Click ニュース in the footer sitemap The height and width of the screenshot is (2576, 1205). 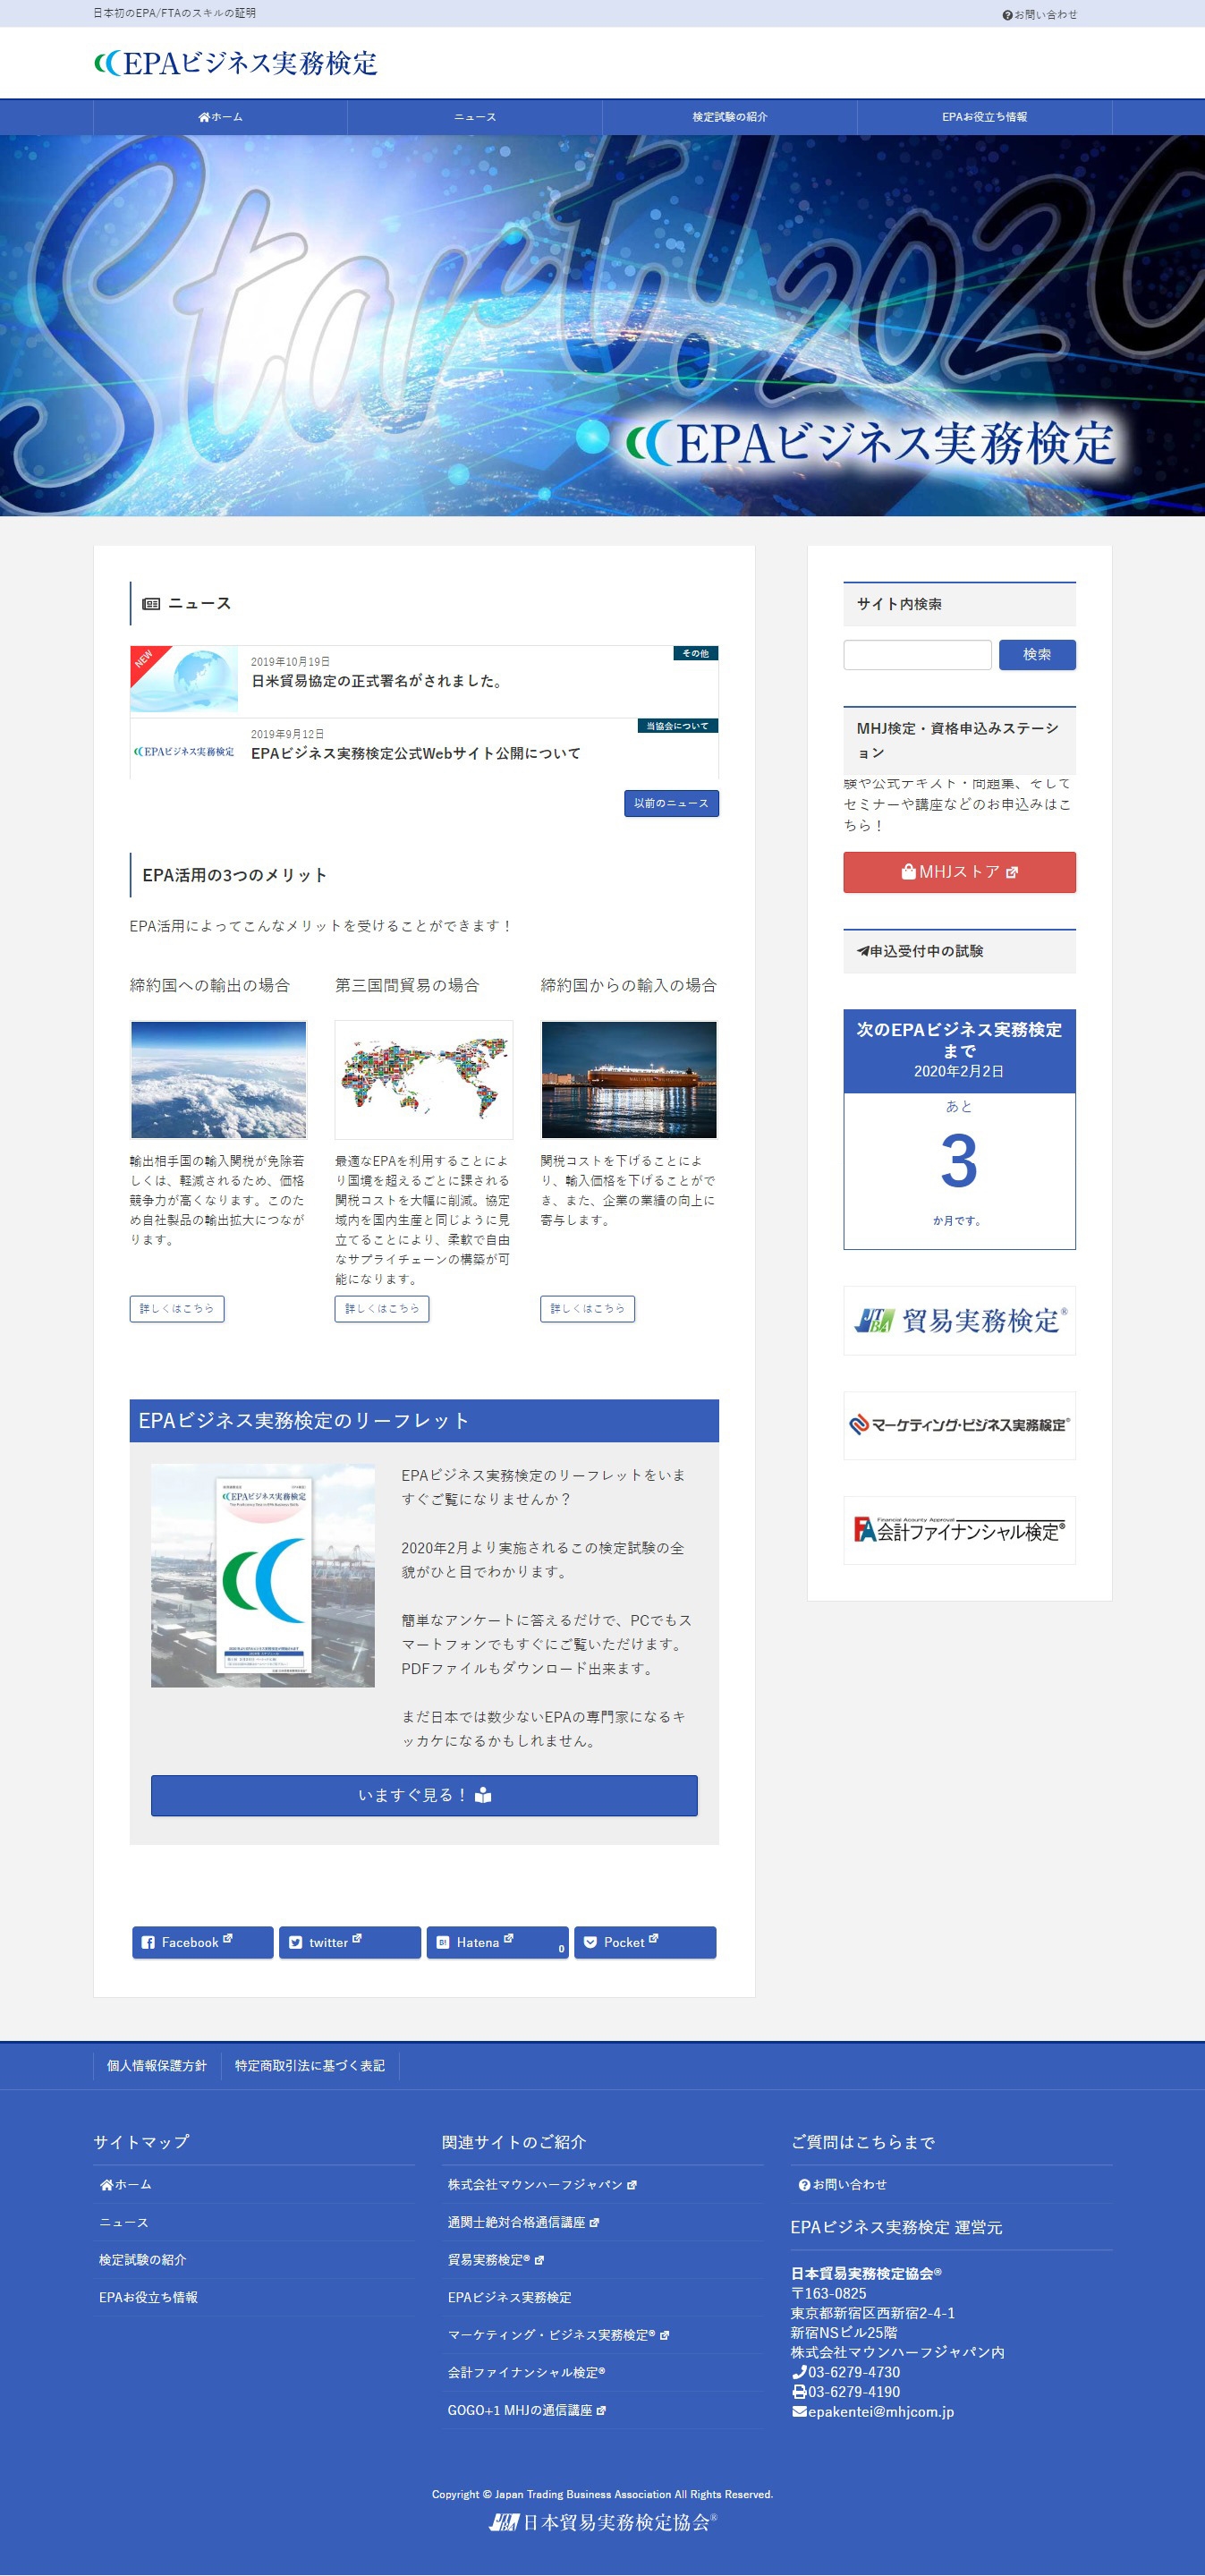124,2222
